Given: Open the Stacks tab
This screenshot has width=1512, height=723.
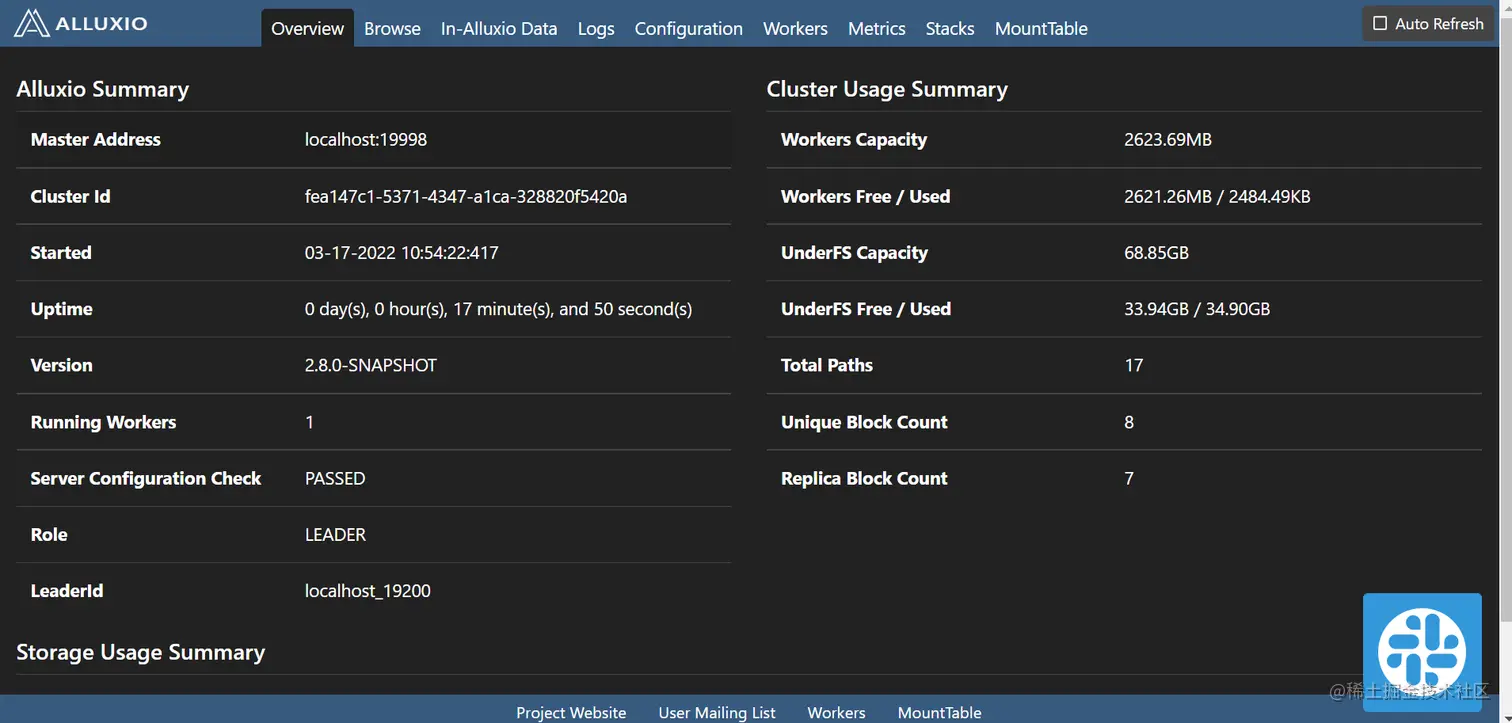Looking at the screenshot, I should 949,29.
